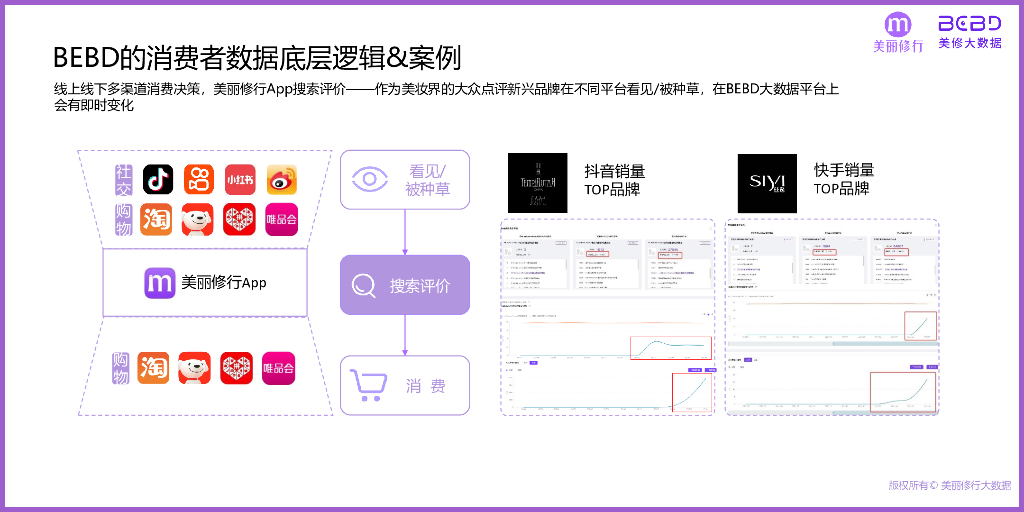Click the 社交 vertical label tag
This screenshot has height=512, width=1024.
(x=123, y=180)
